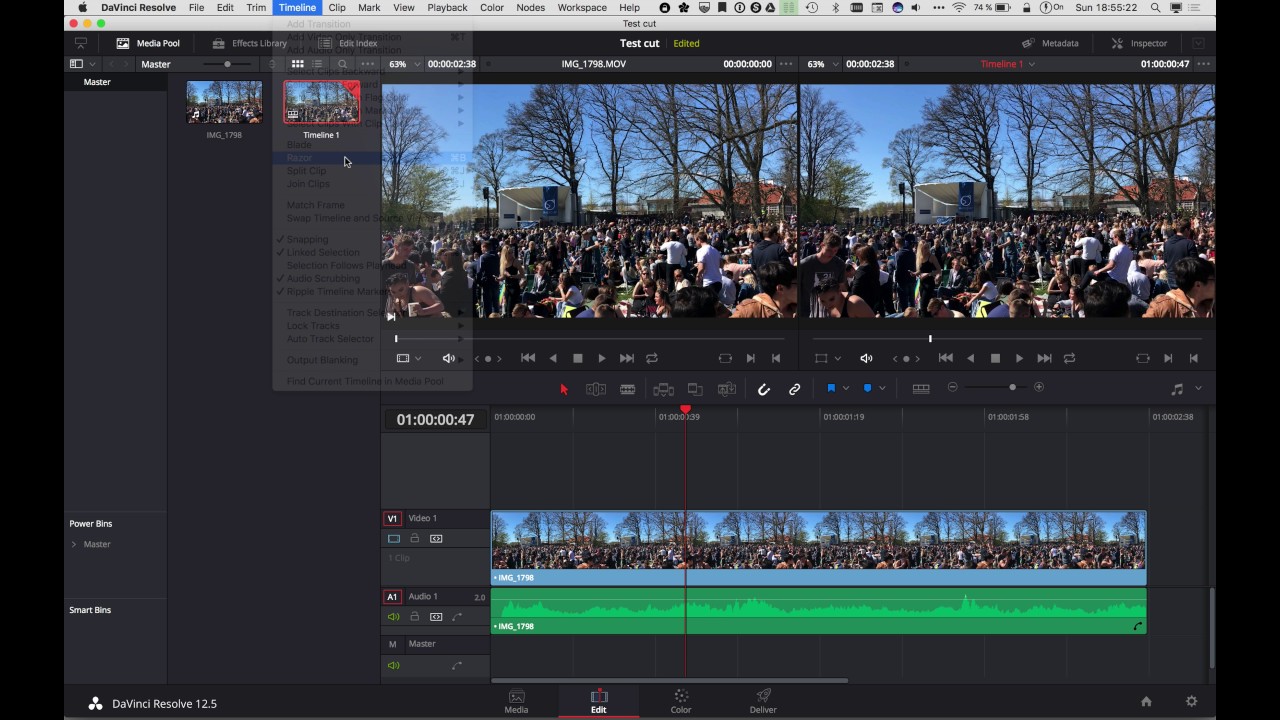Toggle the Video 1 track enable icon
The width and height of the screenshot is (1280, 720).
(394, 539)
